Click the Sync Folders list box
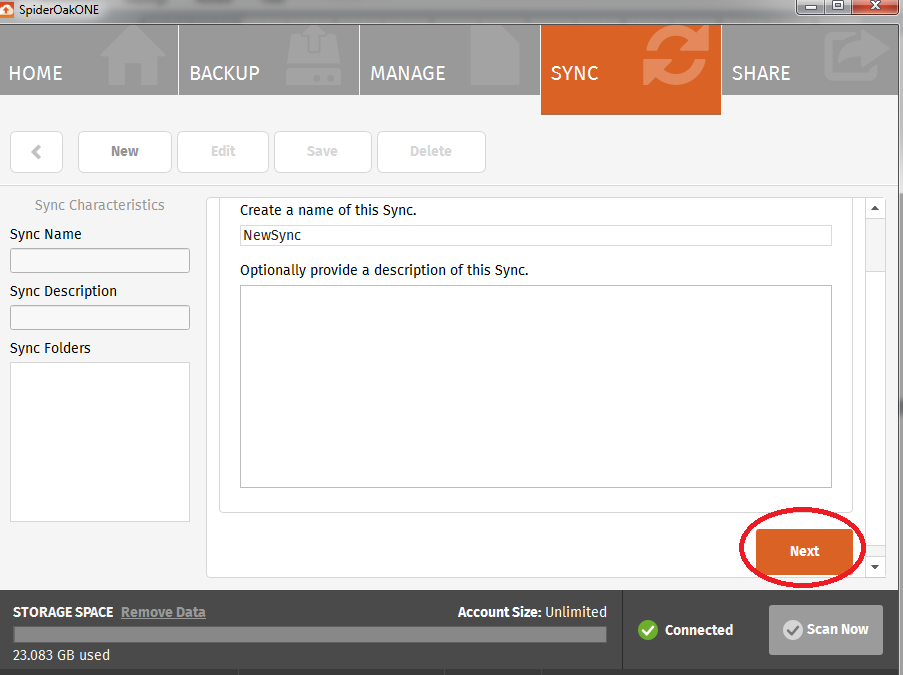The height and width of the screenshot is (675, 903). pos(100,442)
